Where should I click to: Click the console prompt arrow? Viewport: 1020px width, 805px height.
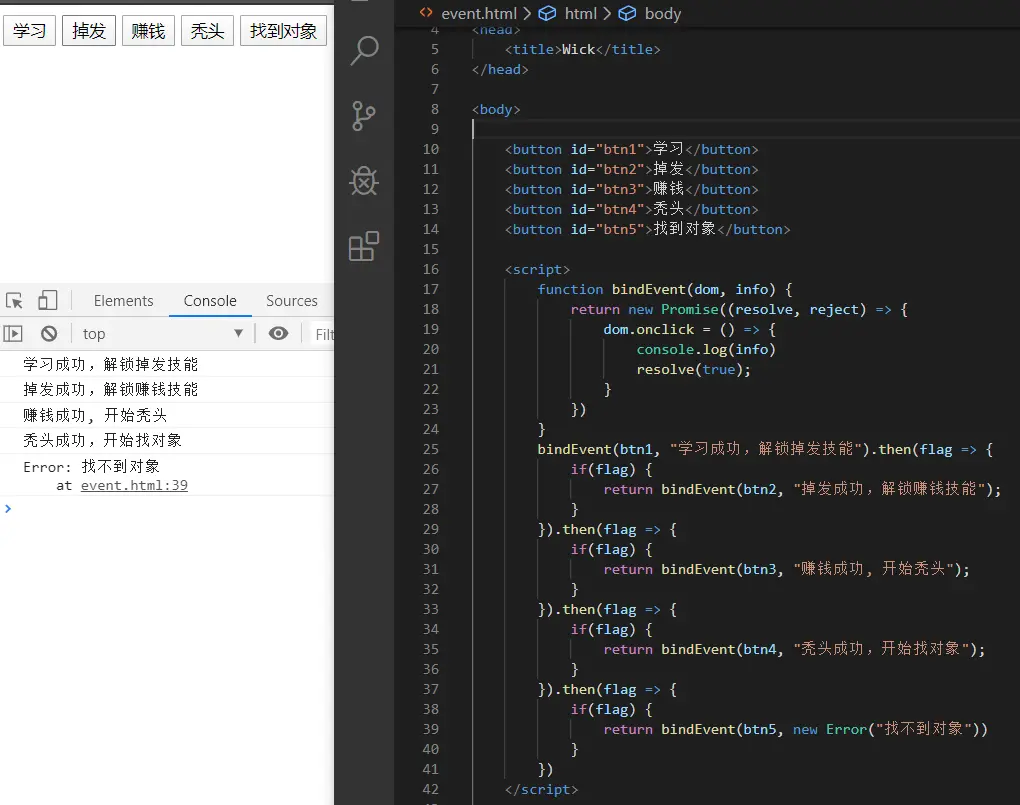point(8,509)
